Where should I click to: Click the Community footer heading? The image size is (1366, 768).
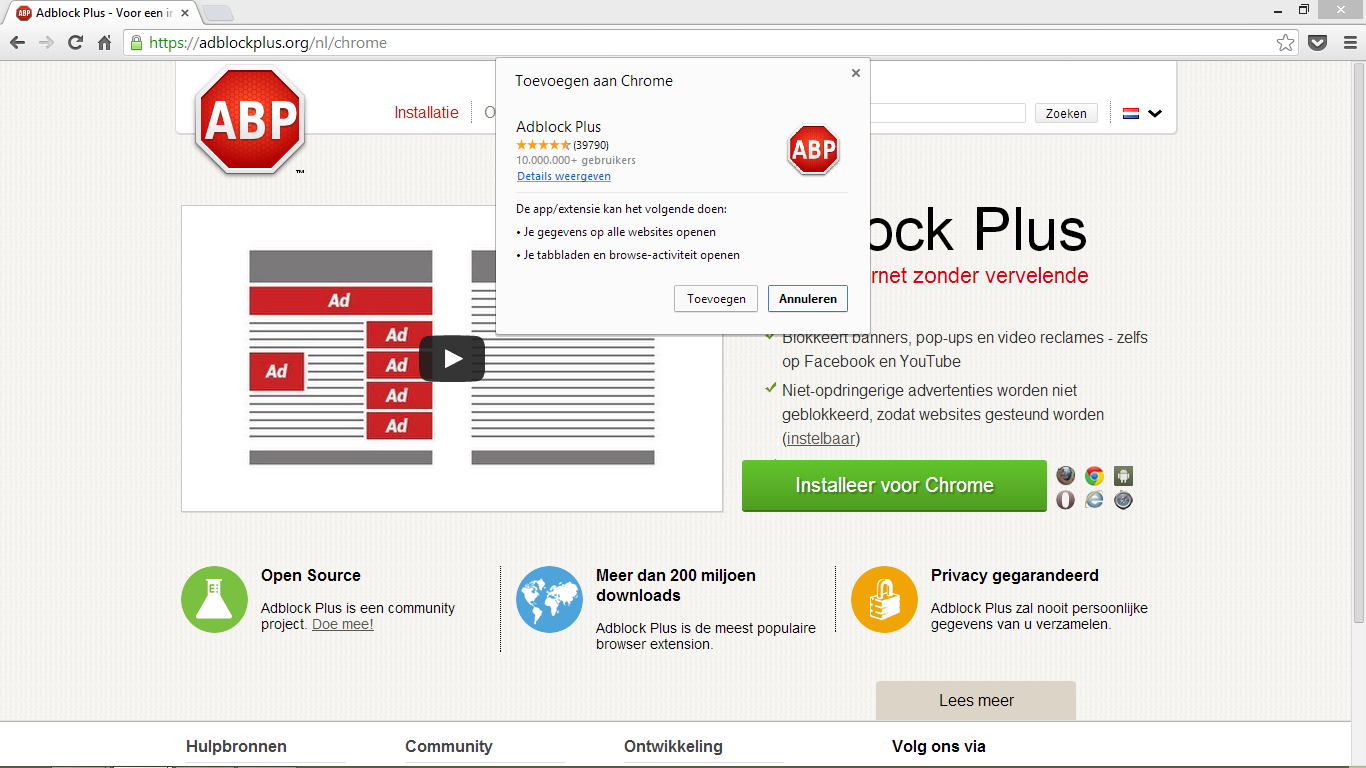tap(449, 746)
